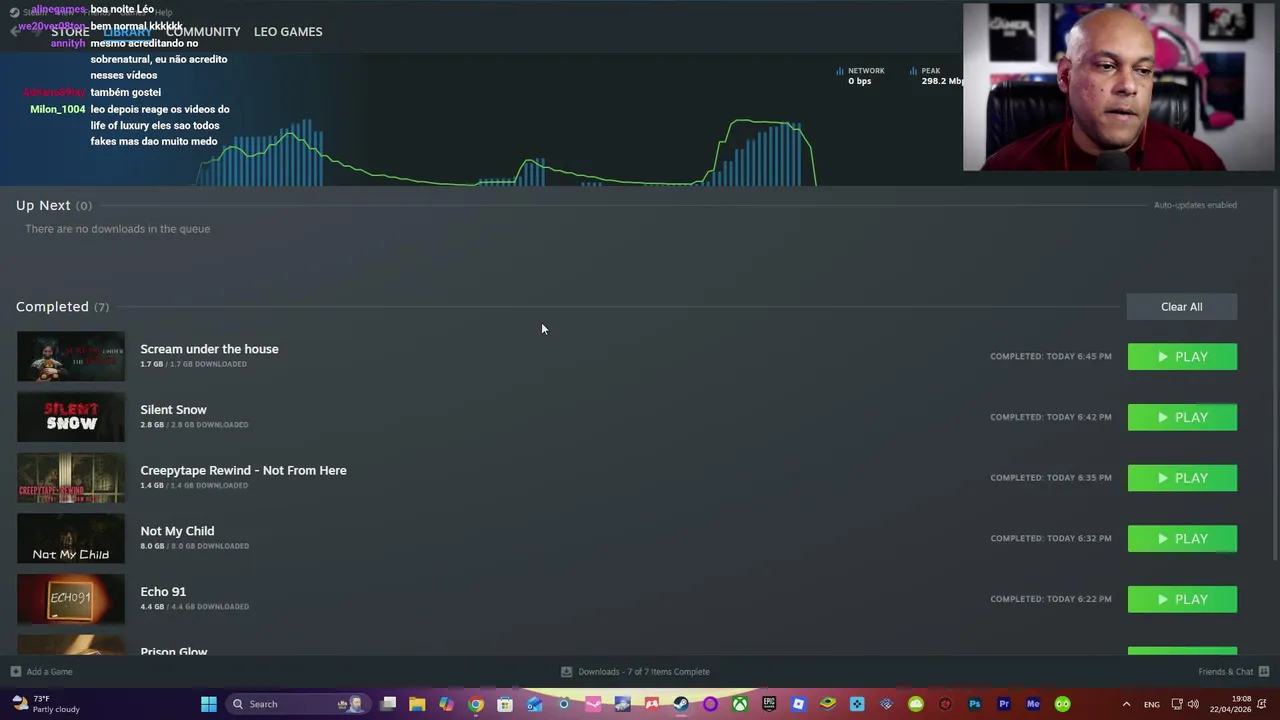Select 'Scream under the house' title
Image resolution: width=1280 pixels, height=720 pixels.
(x=209, y=349)
